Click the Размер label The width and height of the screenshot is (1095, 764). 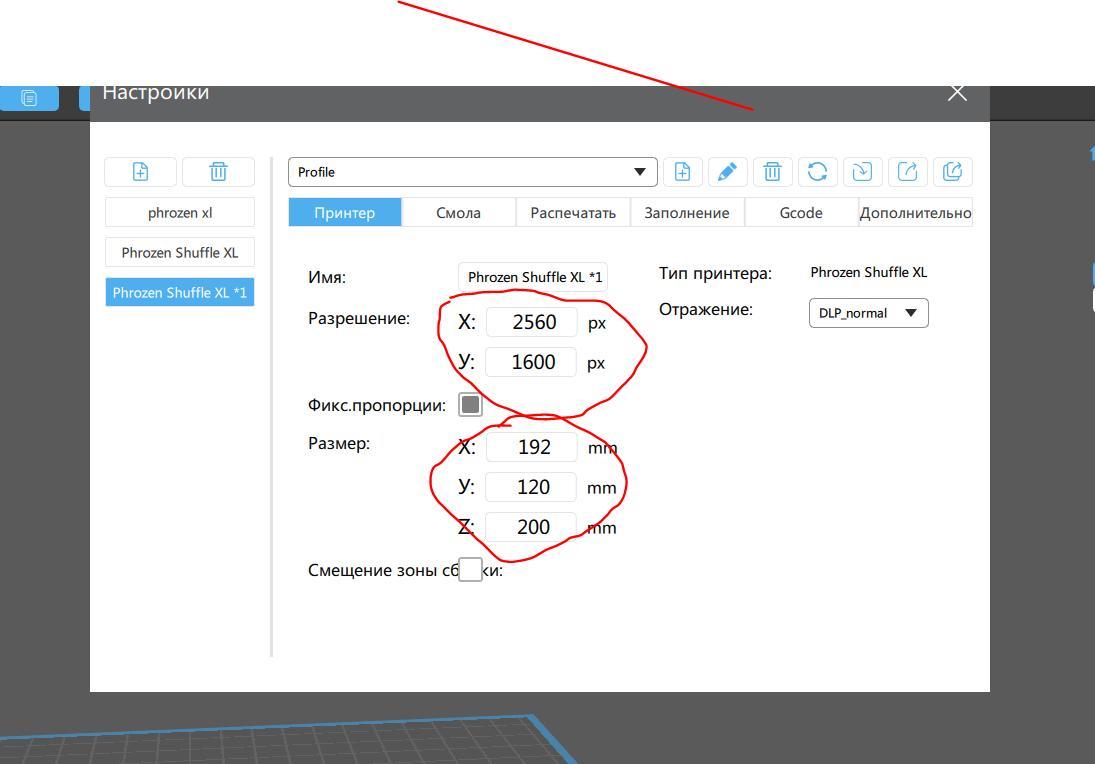[339, 443]
